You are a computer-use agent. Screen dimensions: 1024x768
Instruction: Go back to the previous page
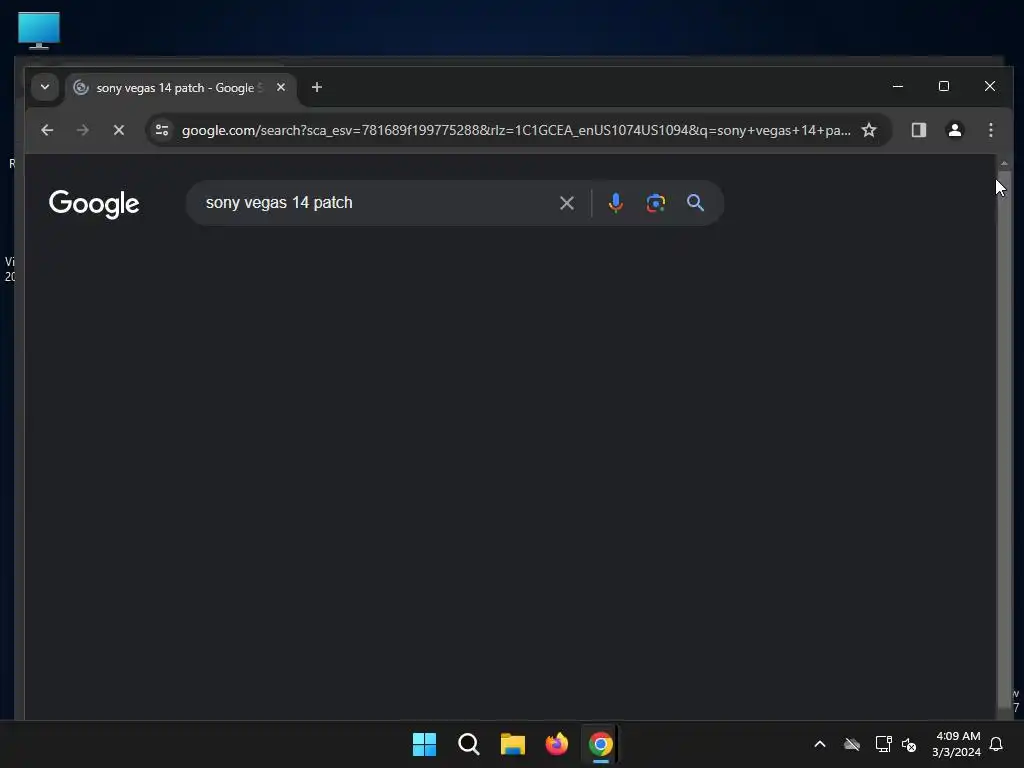tap(47, 130)
